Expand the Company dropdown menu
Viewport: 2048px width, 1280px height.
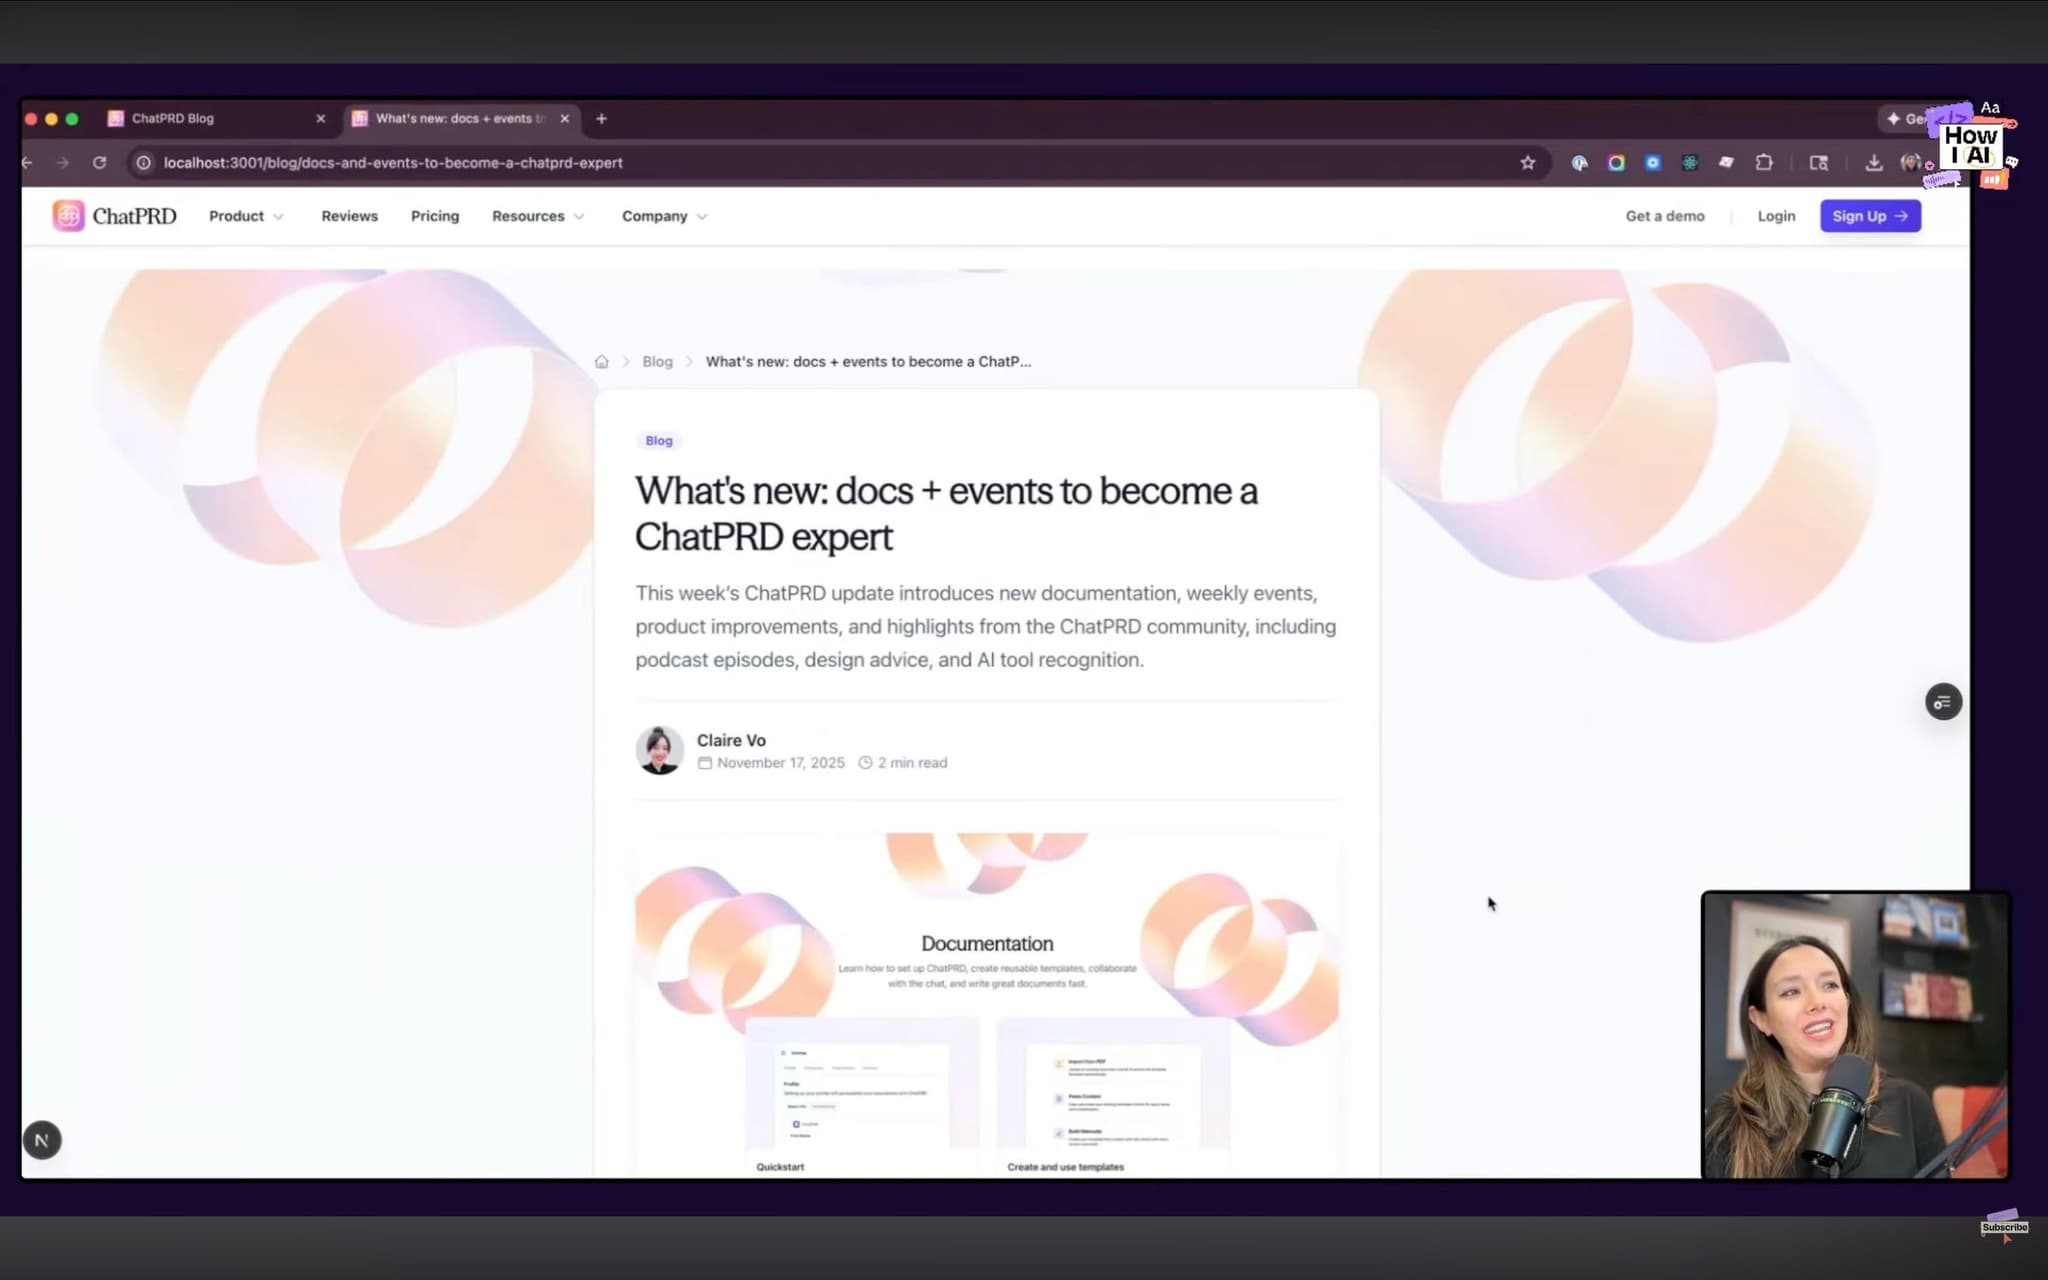pyautogui.click(x=663, y=216)
